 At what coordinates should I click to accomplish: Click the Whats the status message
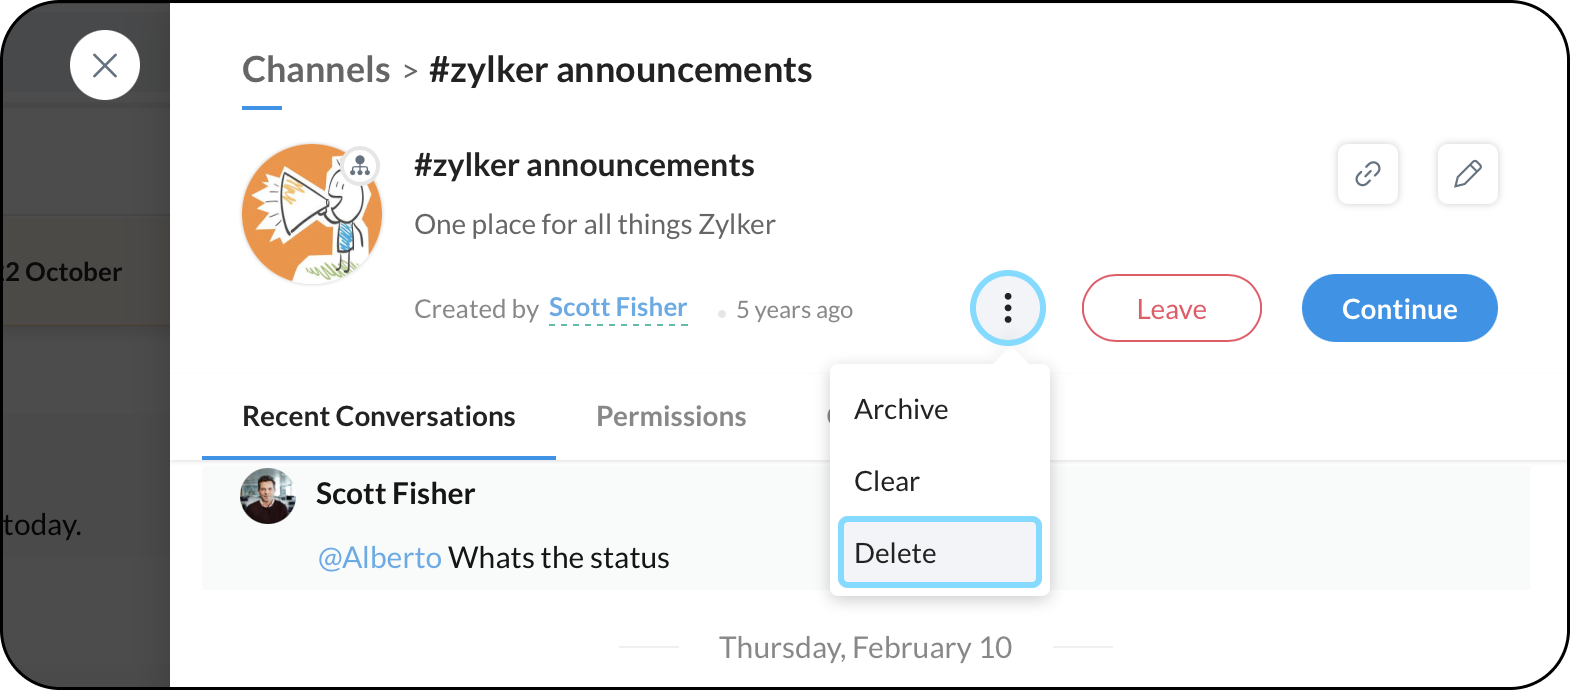coord(559,558)
